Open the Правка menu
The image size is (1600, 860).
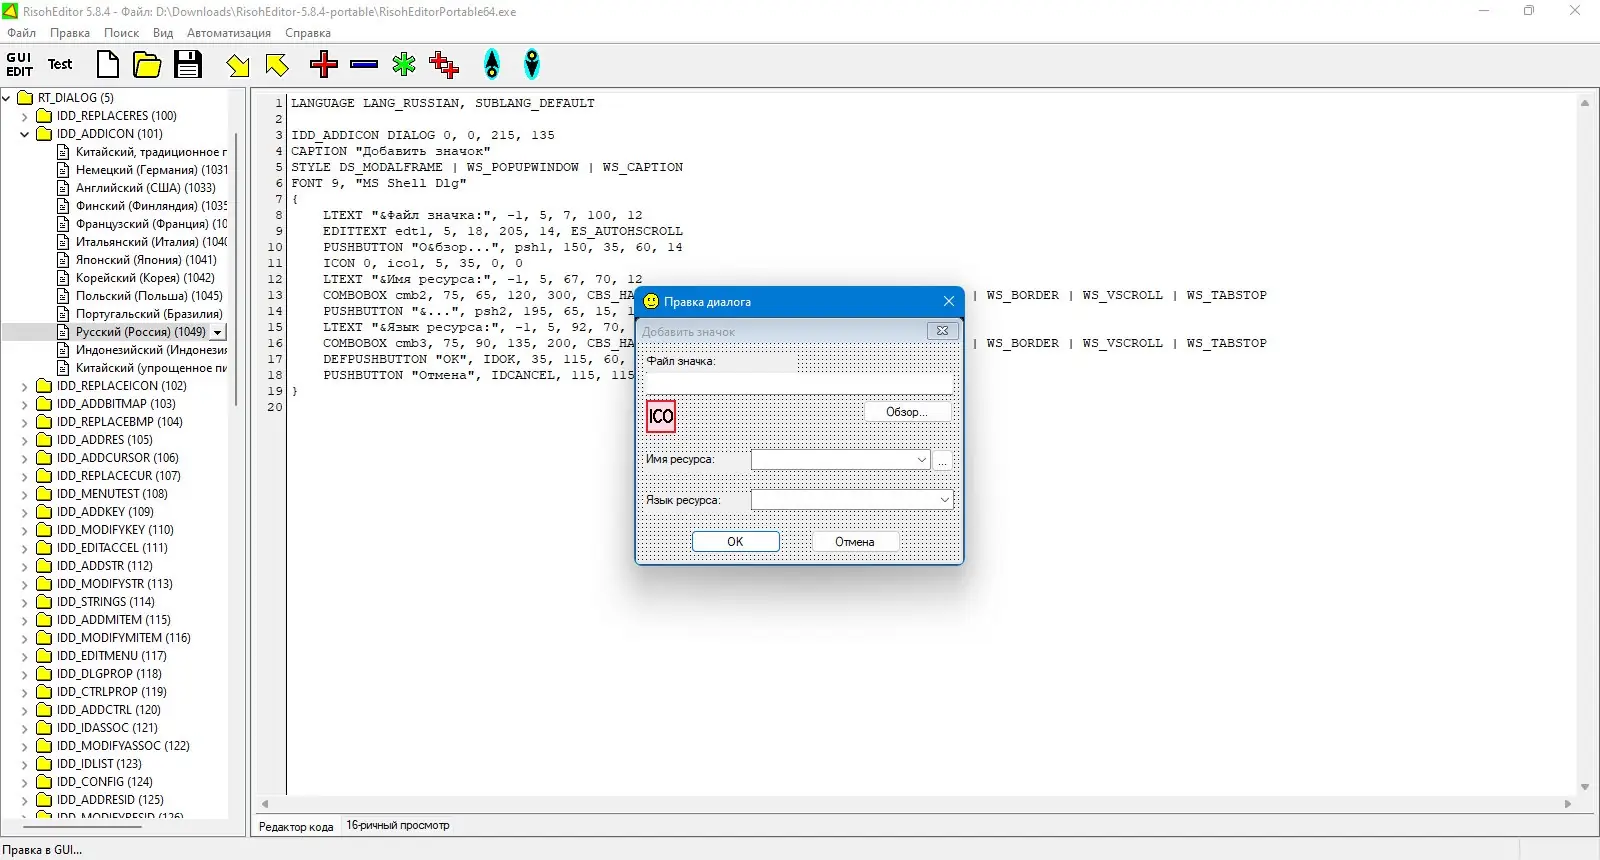[x=70, y=33]
